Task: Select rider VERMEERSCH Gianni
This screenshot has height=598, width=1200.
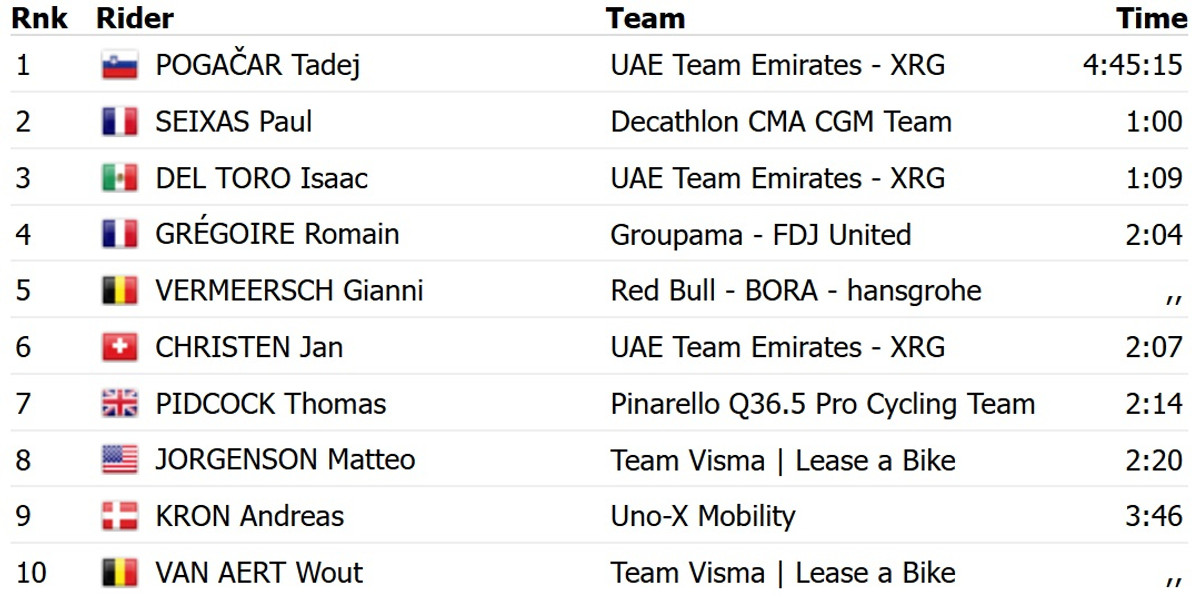Action: 289,291
